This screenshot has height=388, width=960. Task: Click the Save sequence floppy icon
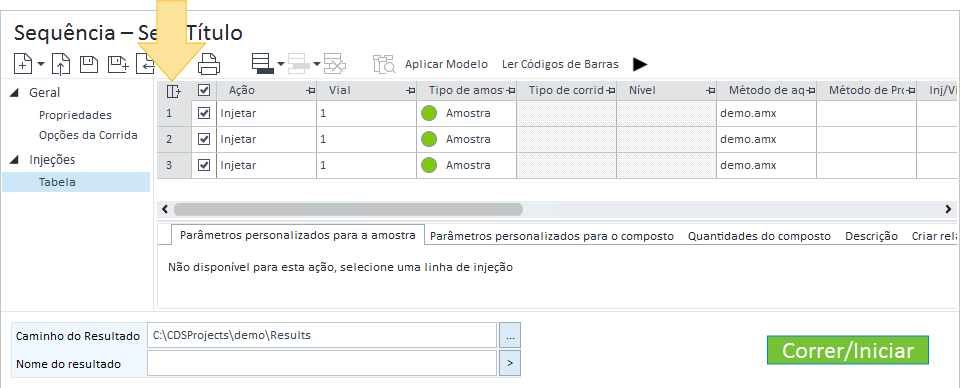point(89,64)
